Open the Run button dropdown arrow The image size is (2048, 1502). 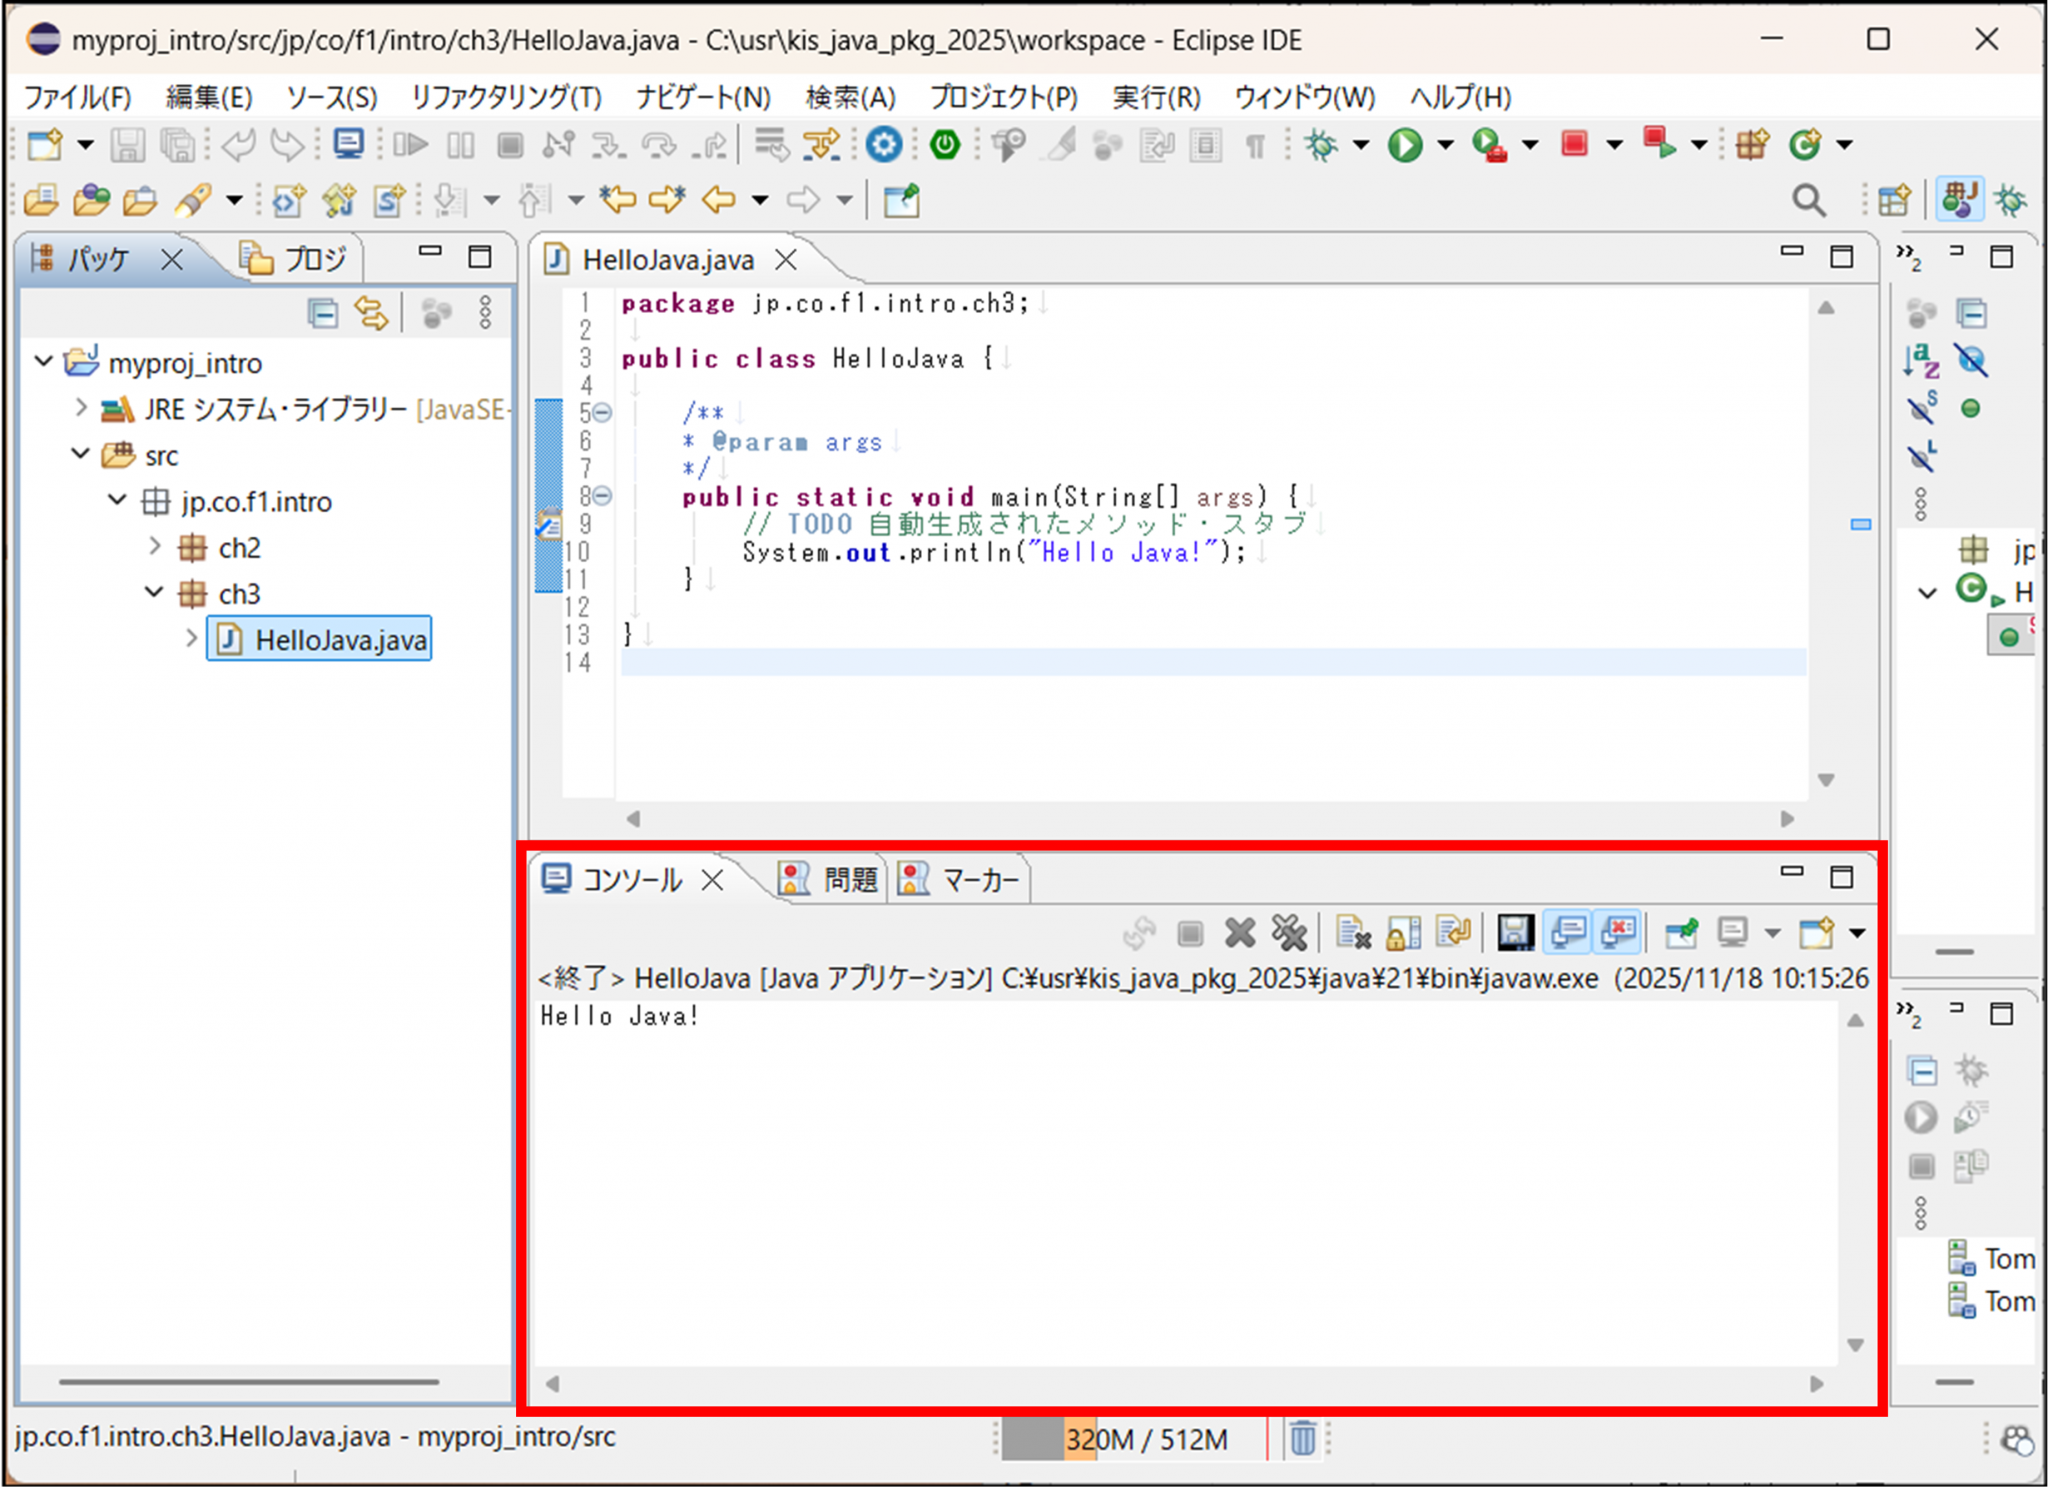click(1445, 145)
